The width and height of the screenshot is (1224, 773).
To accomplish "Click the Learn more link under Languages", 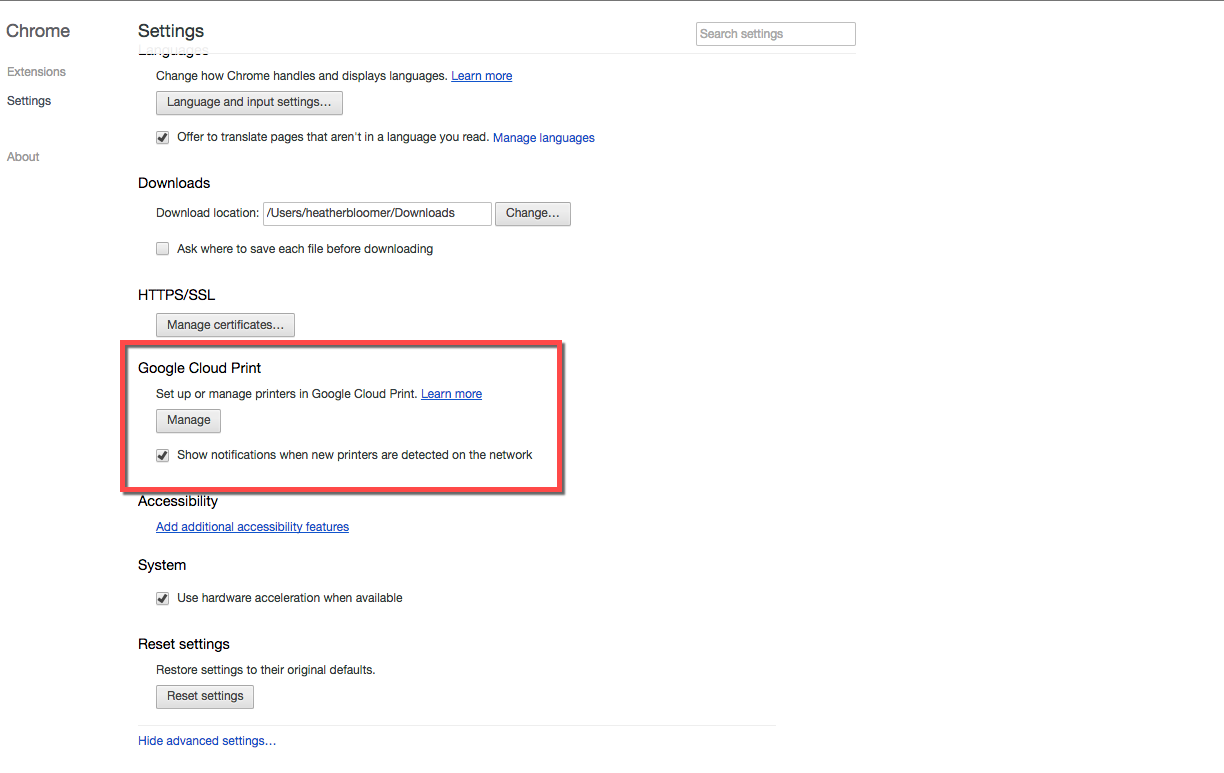I will (x=482, y=76).
